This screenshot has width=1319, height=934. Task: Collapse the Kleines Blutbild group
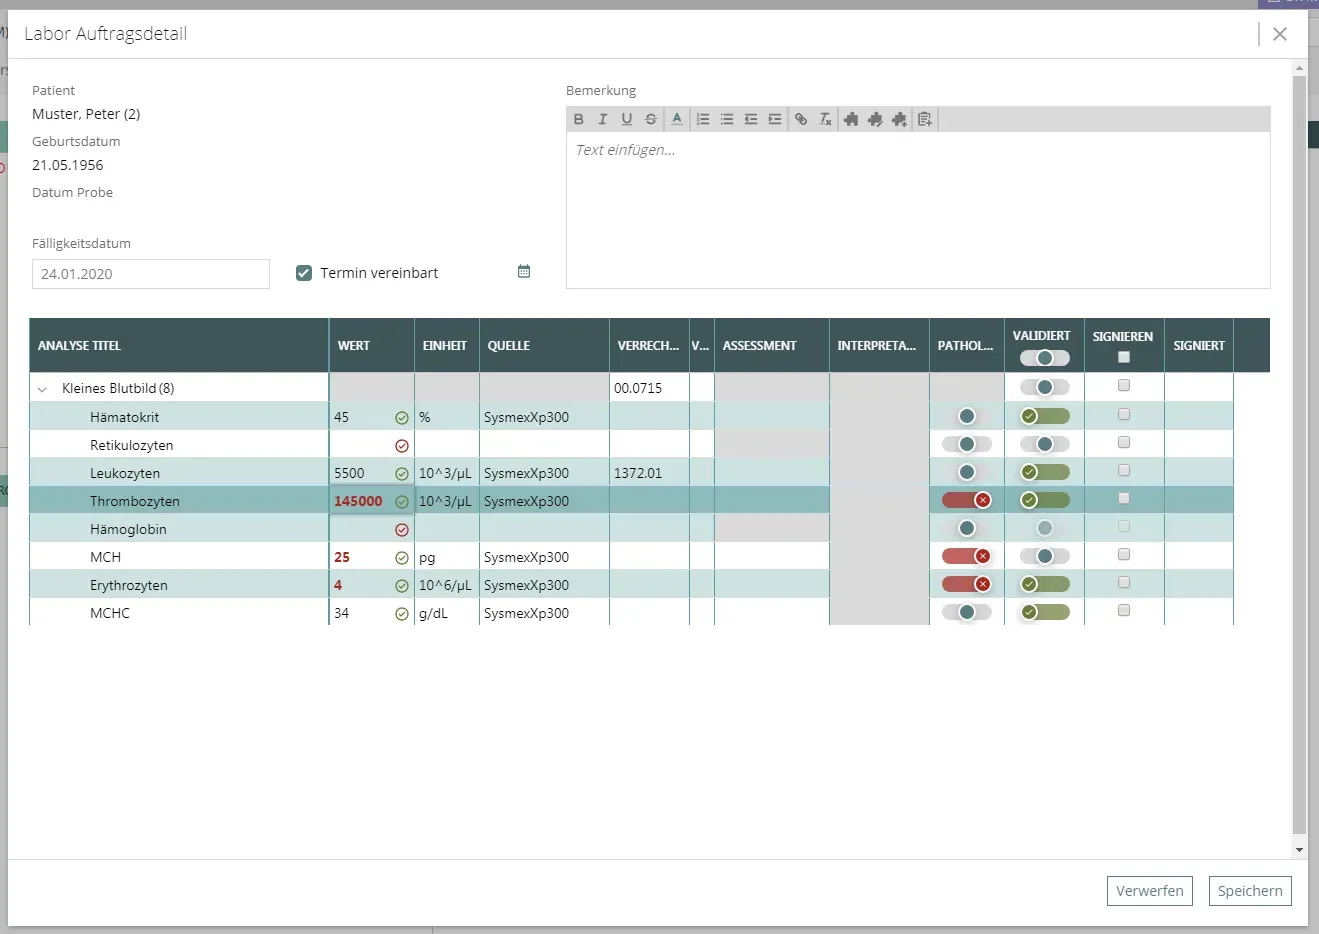tap(42, 389)
